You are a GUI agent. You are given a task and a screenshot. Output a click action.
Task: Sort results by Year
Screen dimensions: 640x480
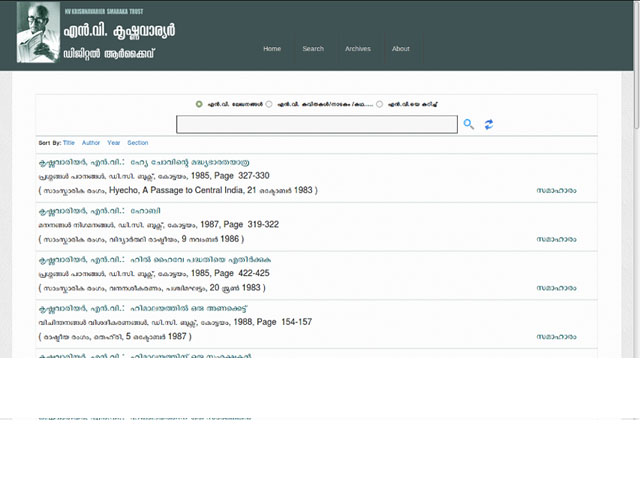pyautogui.click(x=113, y=143)
